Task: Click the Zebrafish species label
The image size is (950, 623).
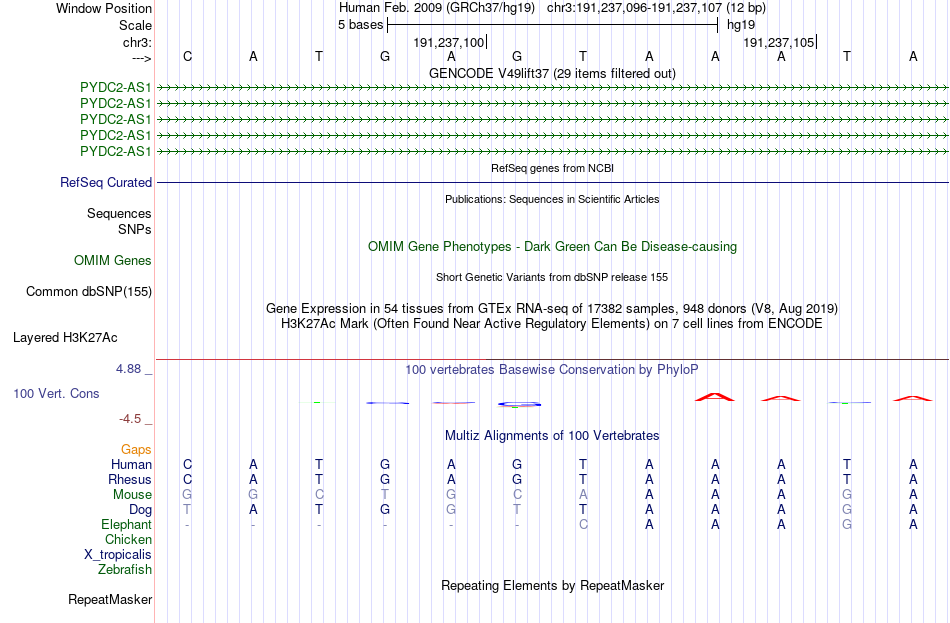Action: 125,570
